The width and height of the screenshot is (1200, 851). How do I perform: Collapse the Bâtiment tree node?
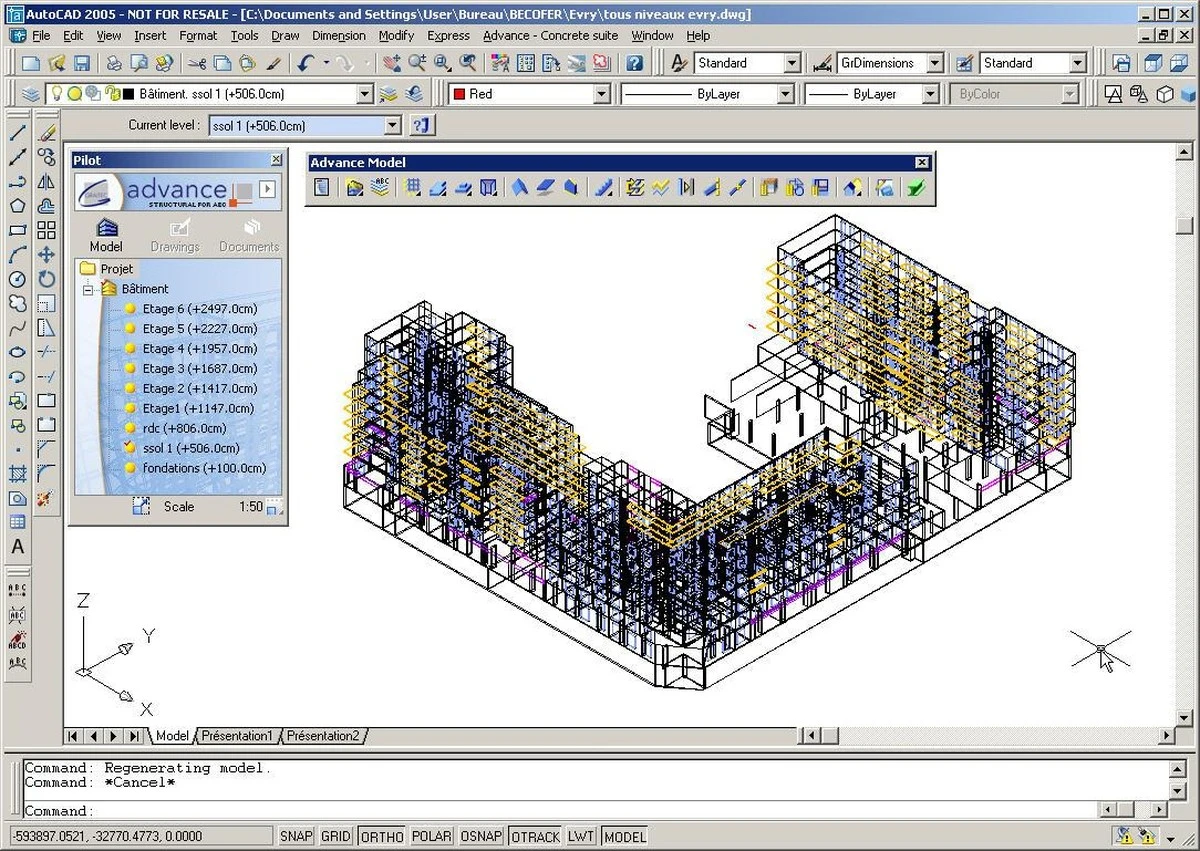pyautogui.click(x=88, y=289)
